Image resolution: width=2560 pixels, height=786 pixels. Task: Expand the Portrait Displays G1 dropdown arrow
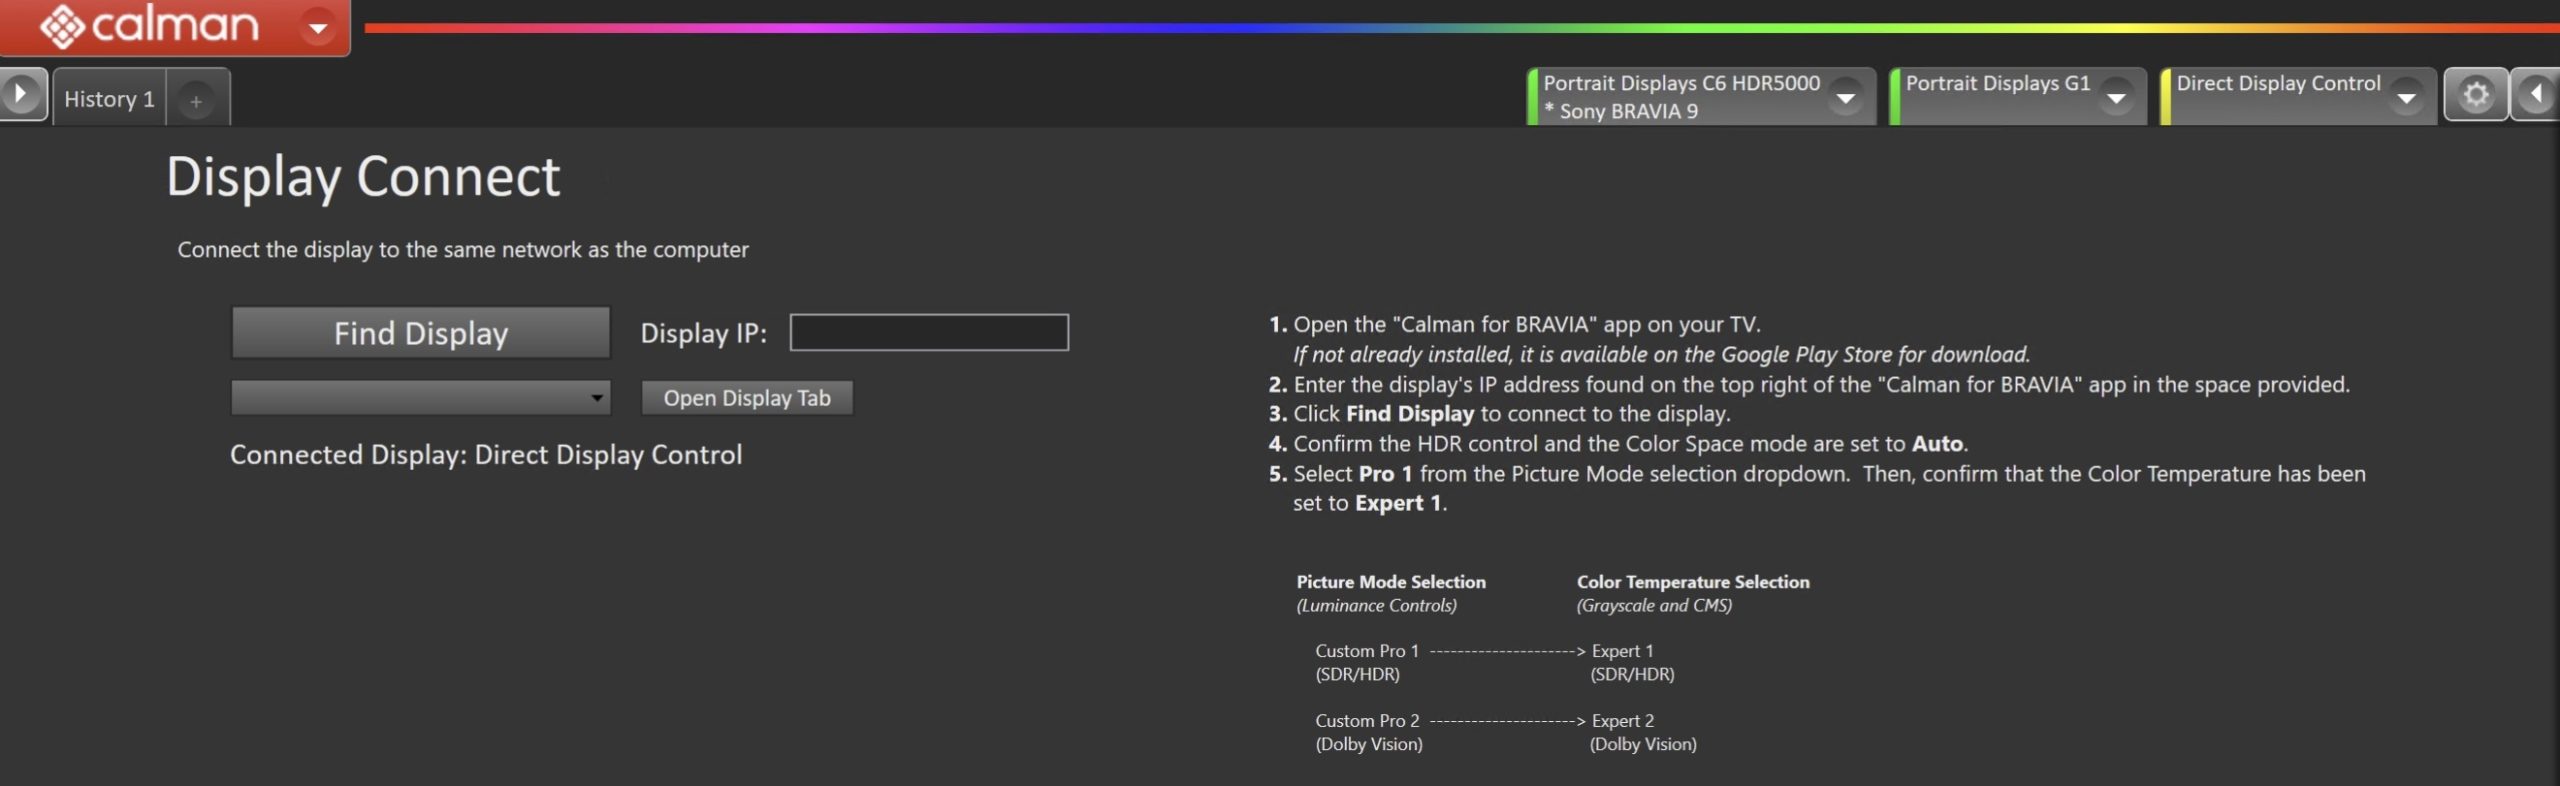(2116, 98)
